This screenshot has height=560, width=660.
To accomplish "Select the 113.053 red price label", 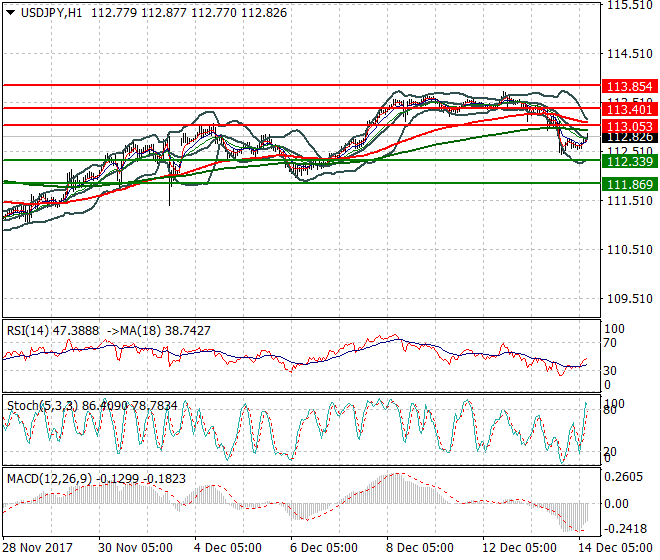I will 630,126.
